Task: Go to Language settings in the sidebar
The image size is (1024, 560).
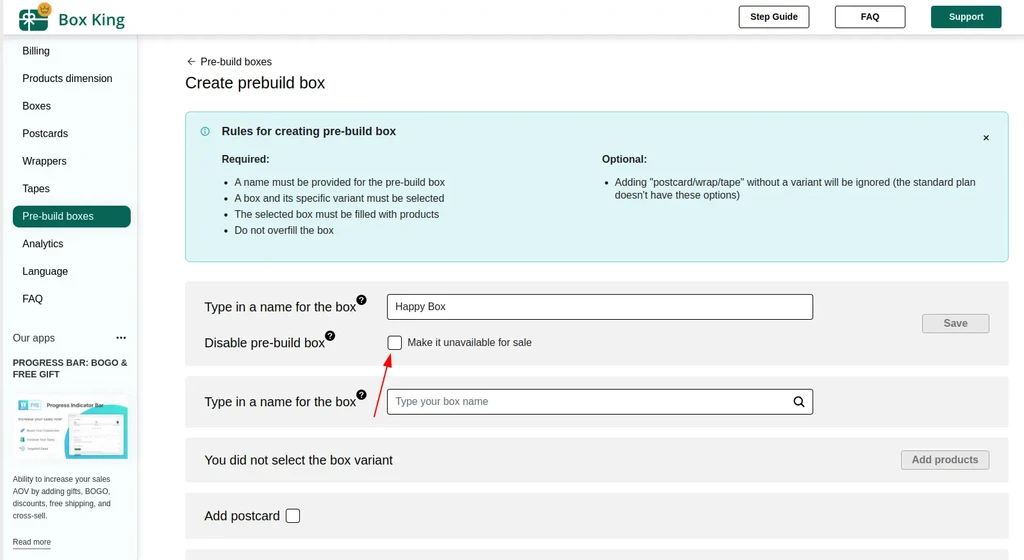Action: click(45, 271)
